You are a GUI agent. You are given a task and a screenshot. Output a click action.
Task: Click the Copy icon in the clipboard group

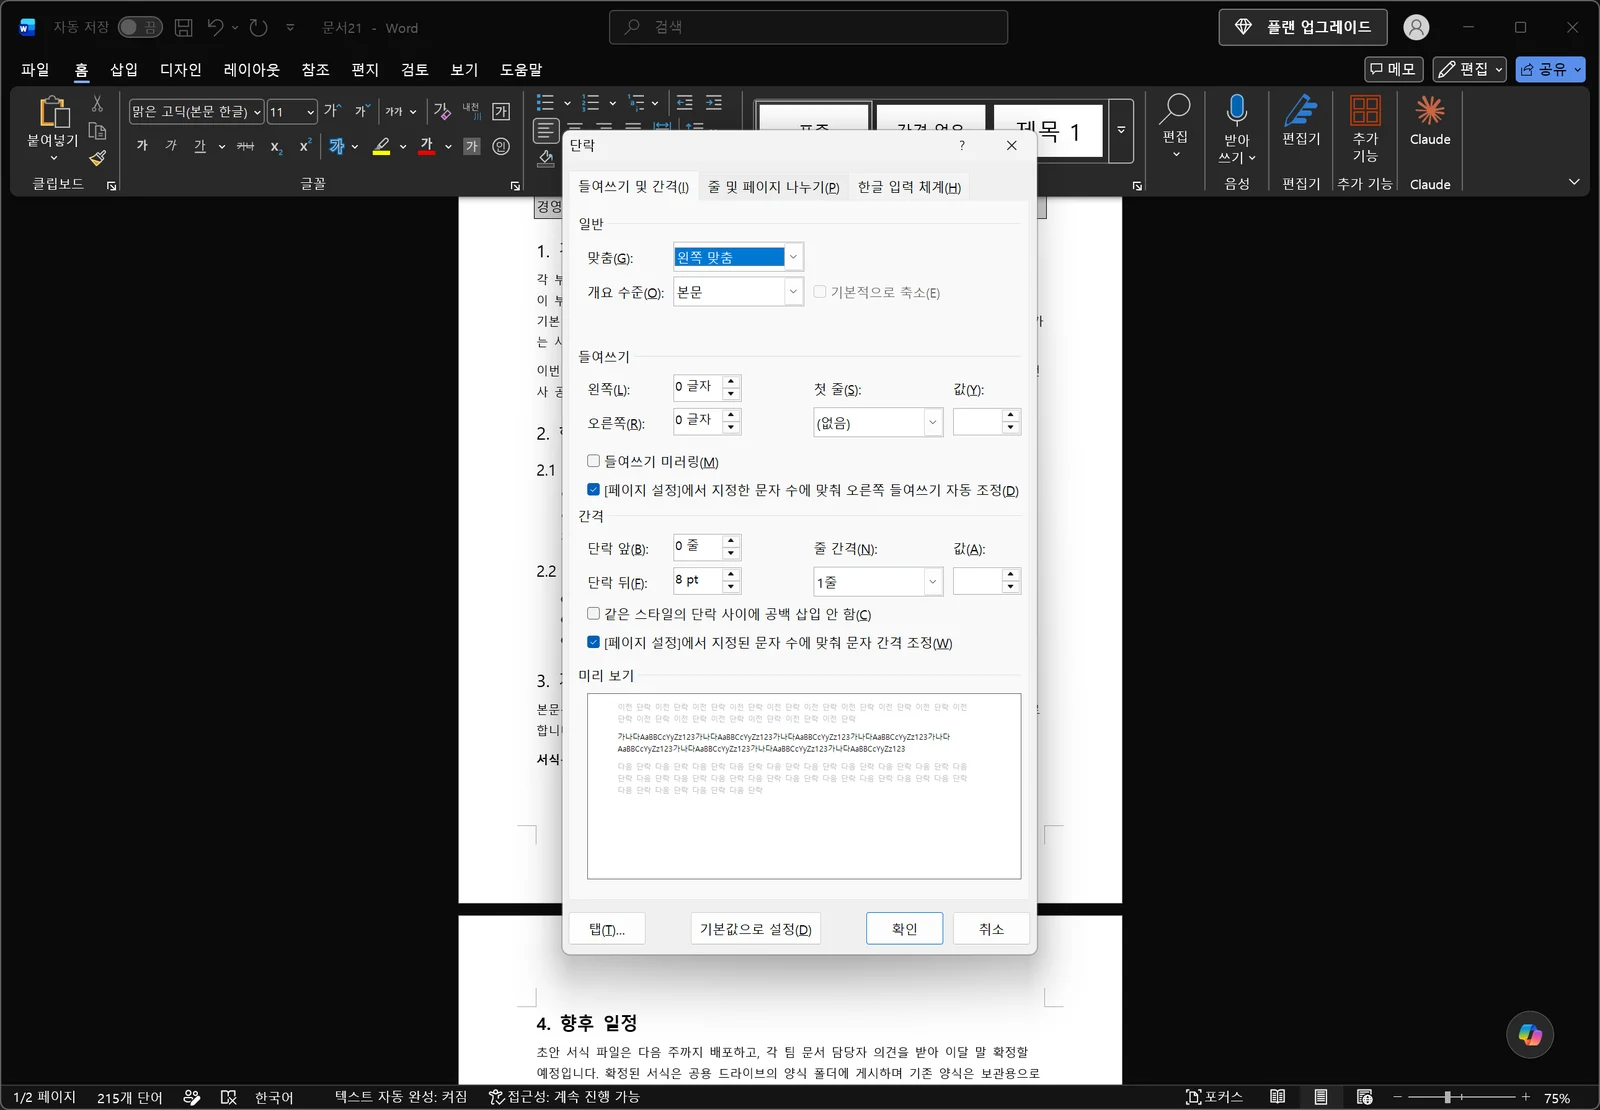(97, 131)
